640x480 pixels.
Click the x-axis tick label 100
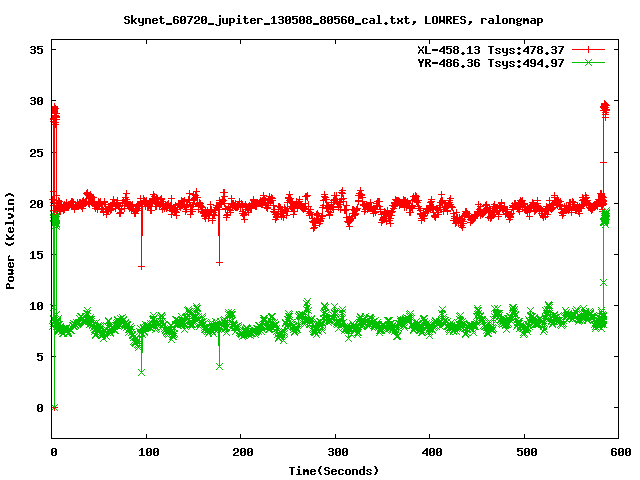[149, 452]
